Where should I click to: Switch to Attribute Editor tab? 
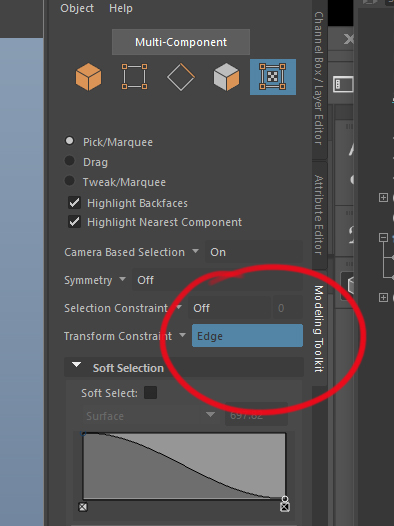pos(319,215)
